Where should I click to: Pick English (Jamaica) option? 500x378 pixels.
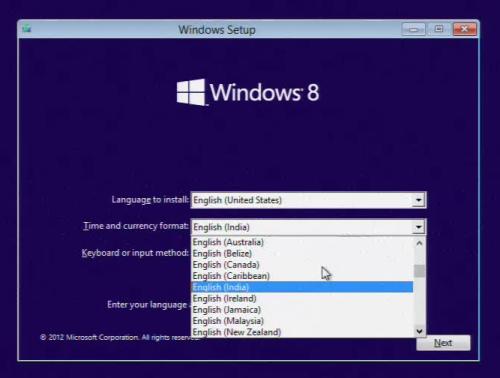(x=302, y=310)
